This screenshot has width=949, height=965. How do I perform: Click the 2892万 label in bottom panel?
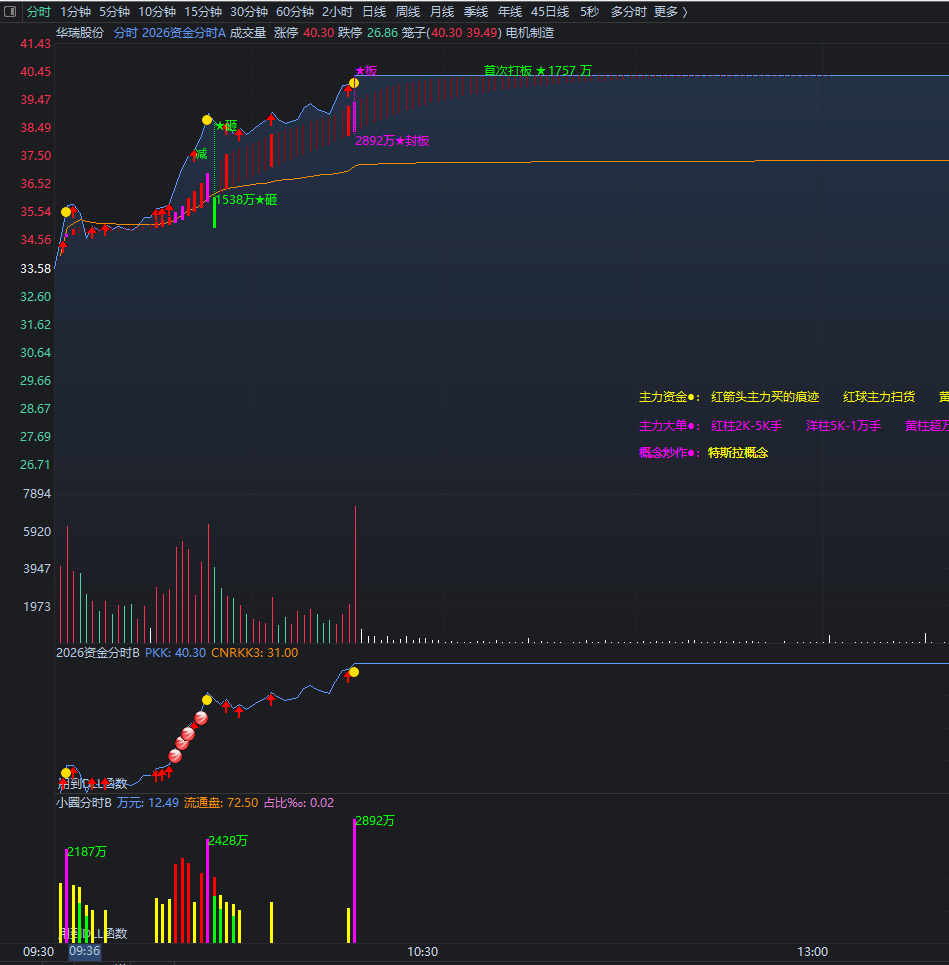[x=375, y=820]
